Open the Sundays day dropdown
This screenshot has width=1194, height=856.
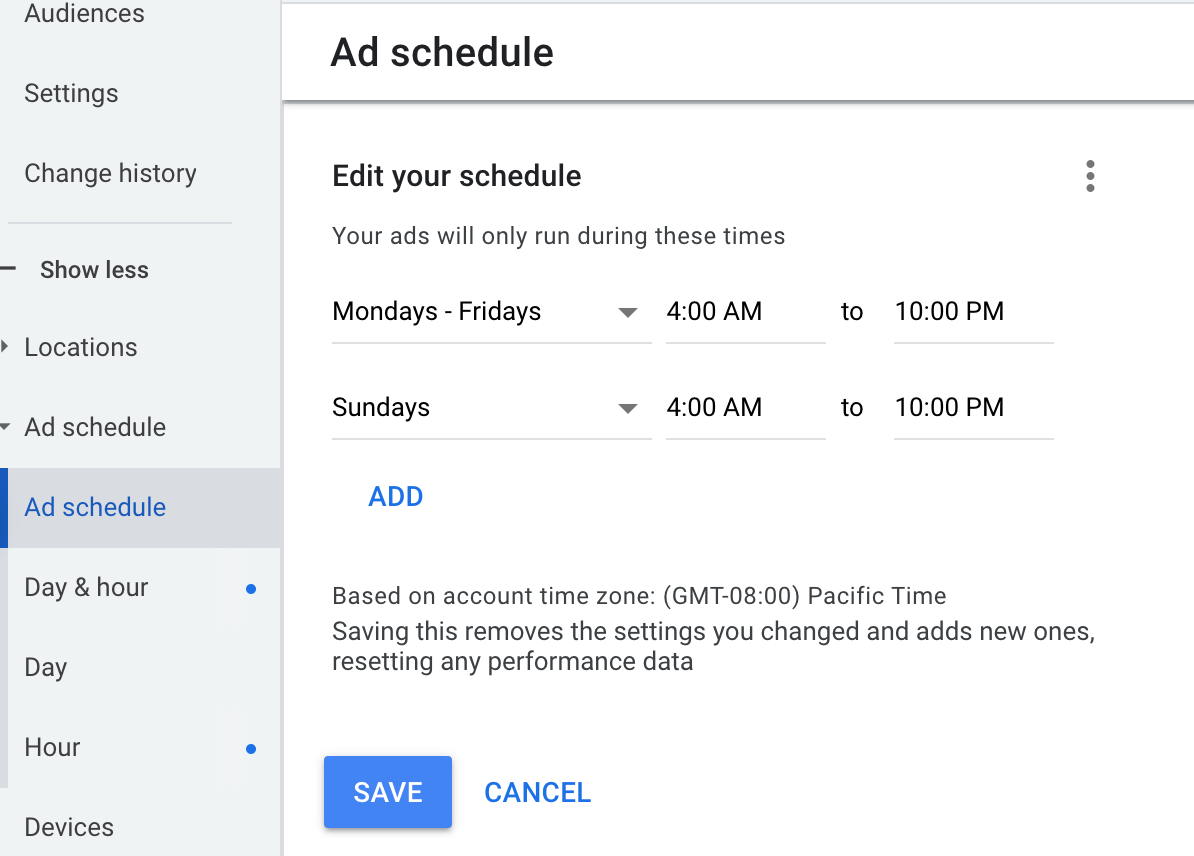490,408
